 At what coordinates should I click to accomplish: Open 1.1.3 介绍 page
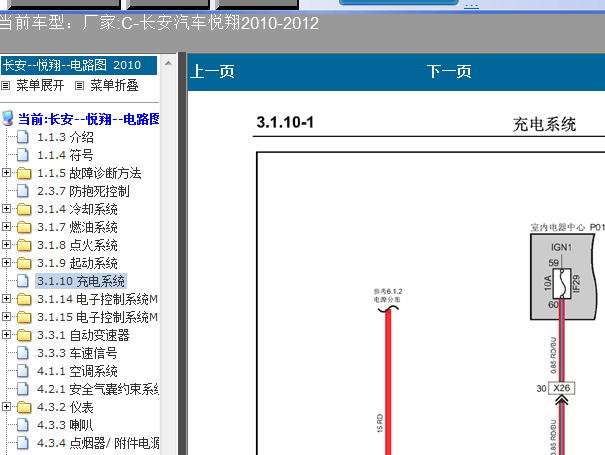click(x=65, y=137)
